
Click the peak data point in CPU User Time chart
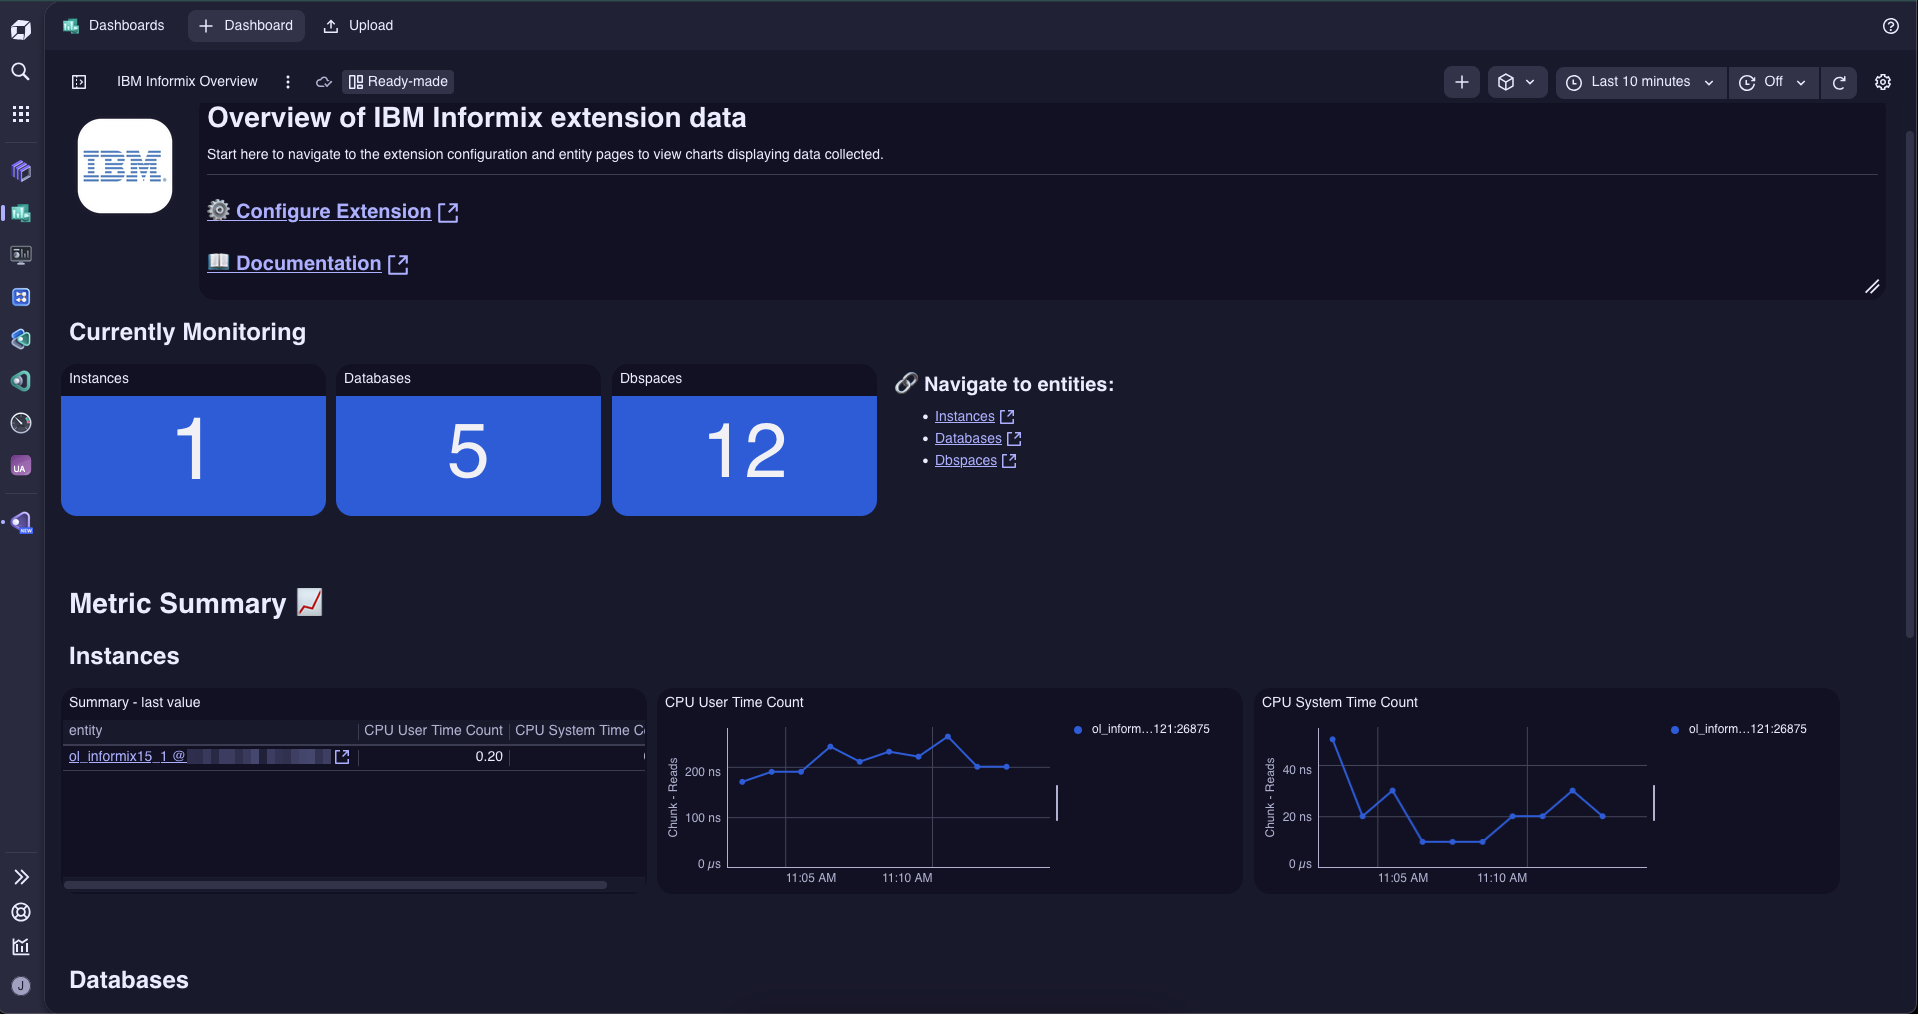point(948,737)
